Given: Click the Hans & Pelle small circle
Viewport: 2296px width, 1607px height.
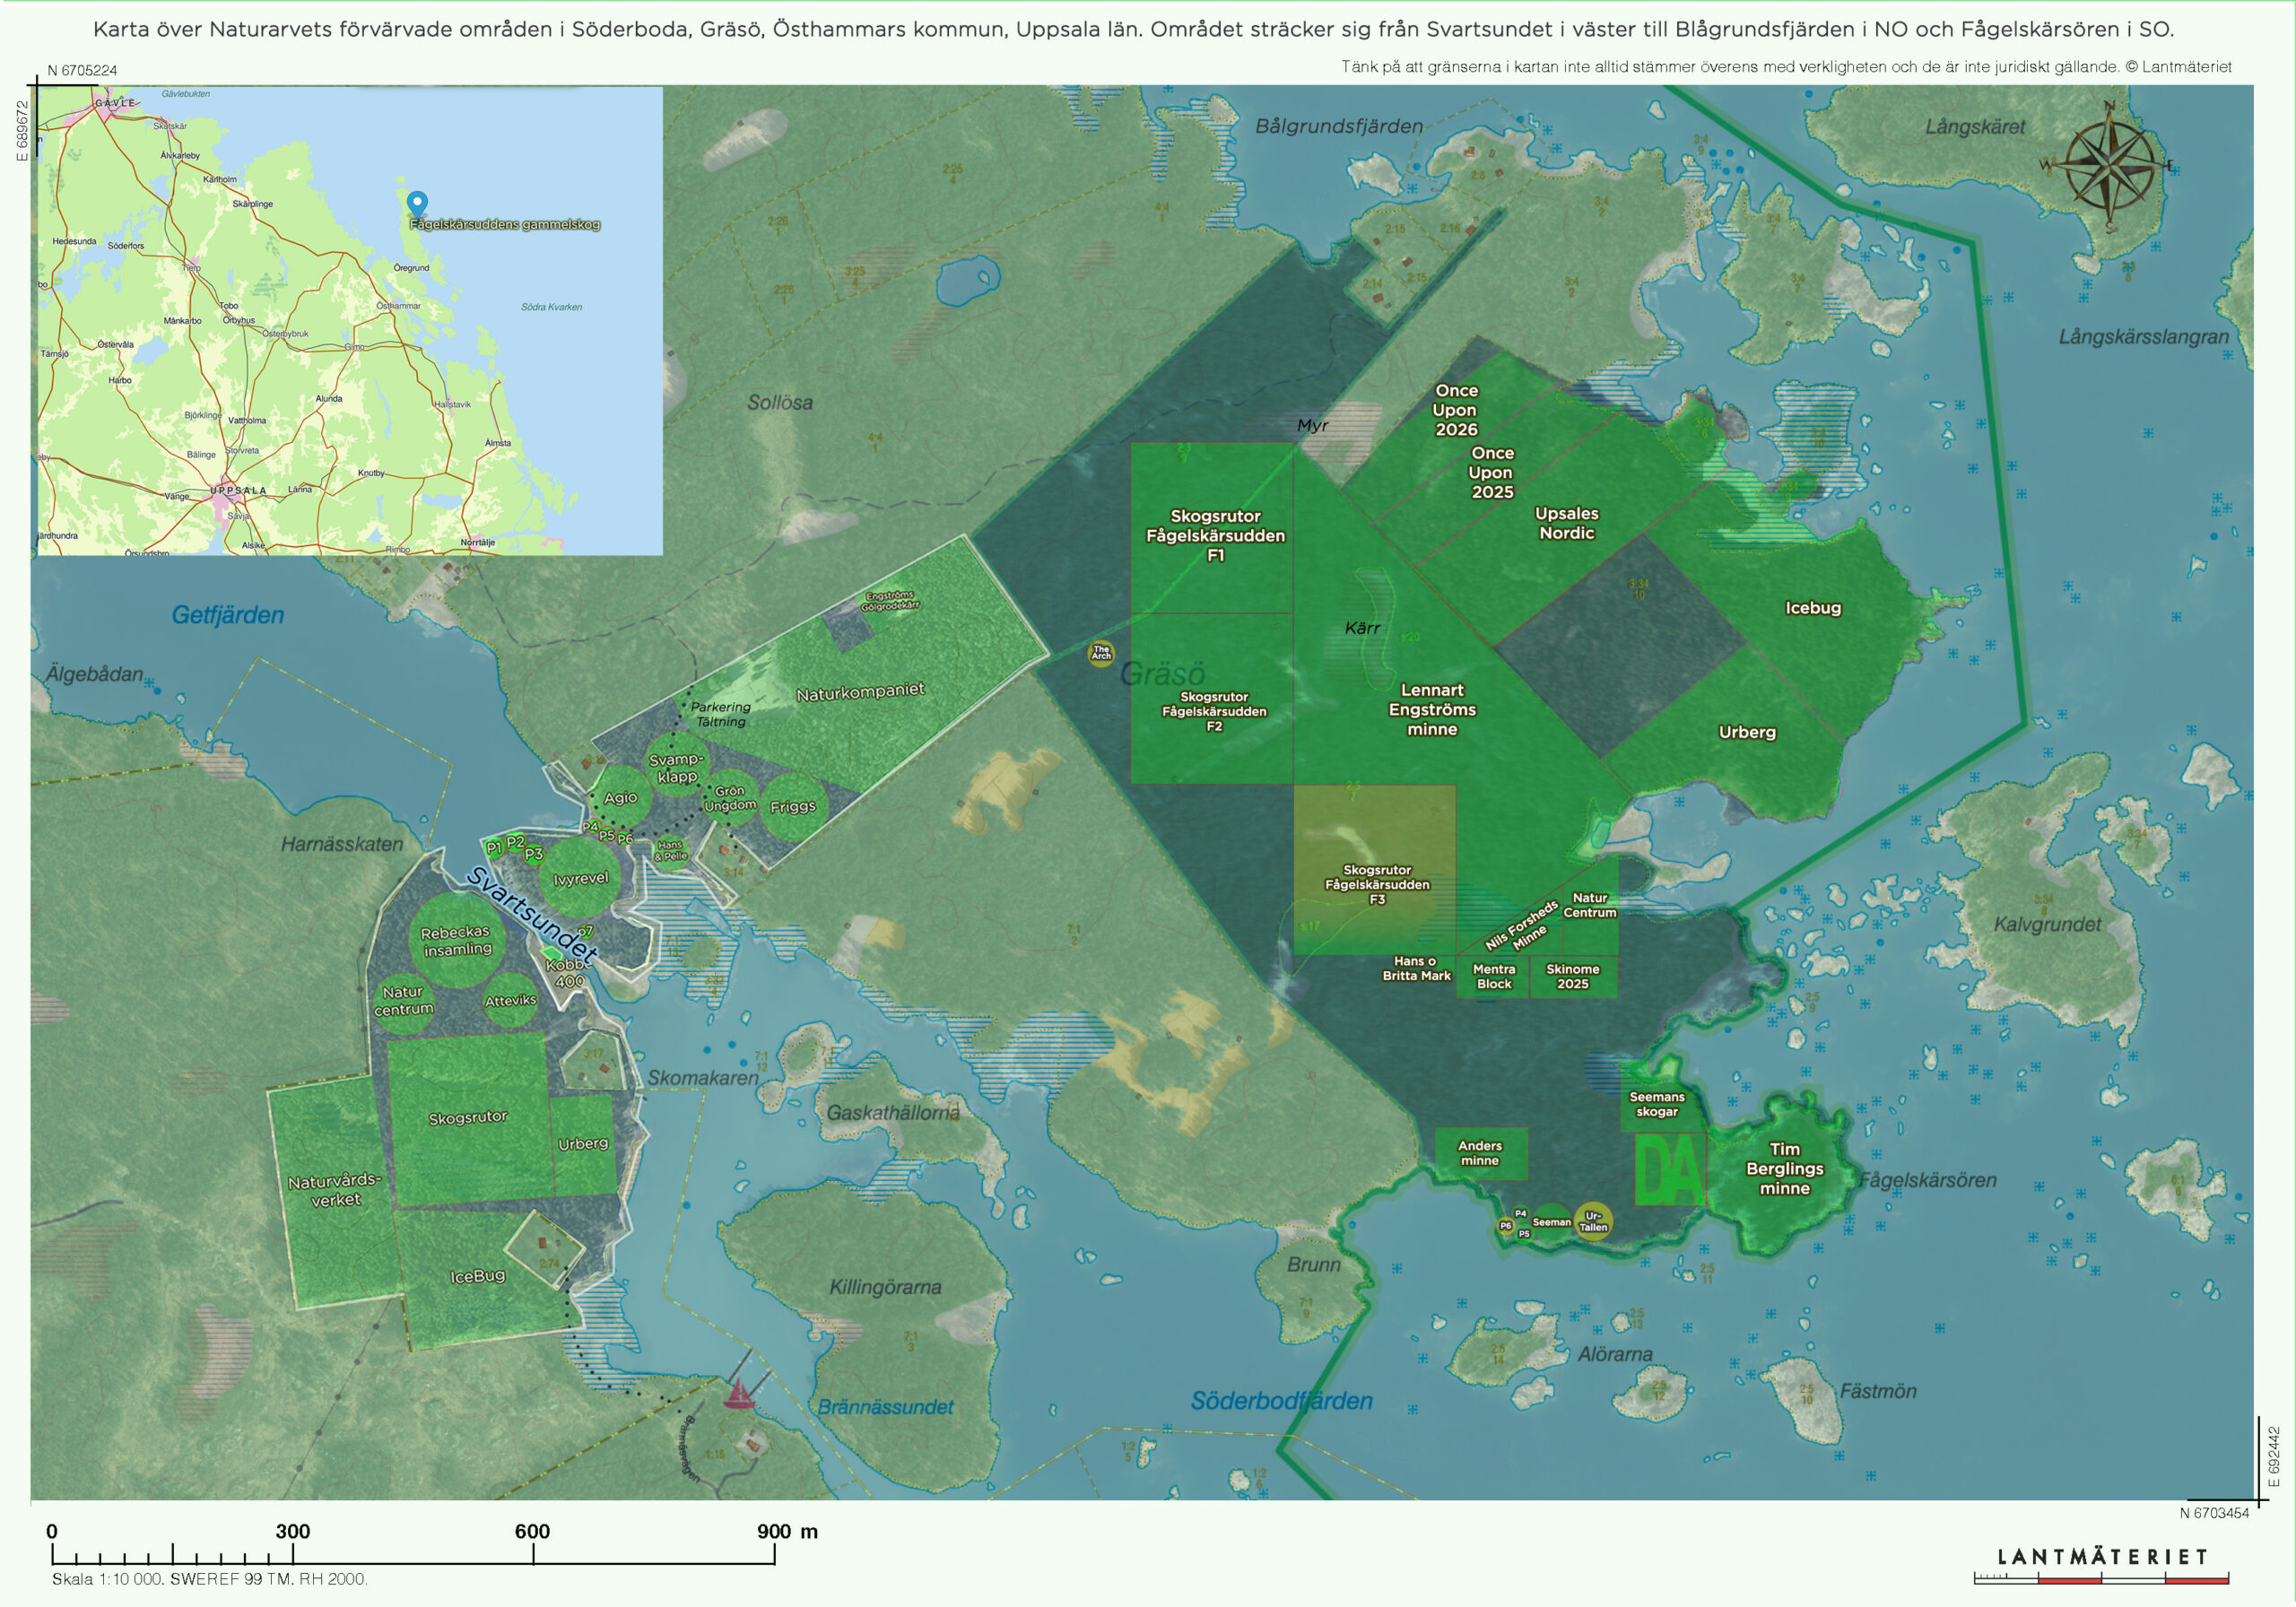Looking at the screenshot, I should click(670, 850).
